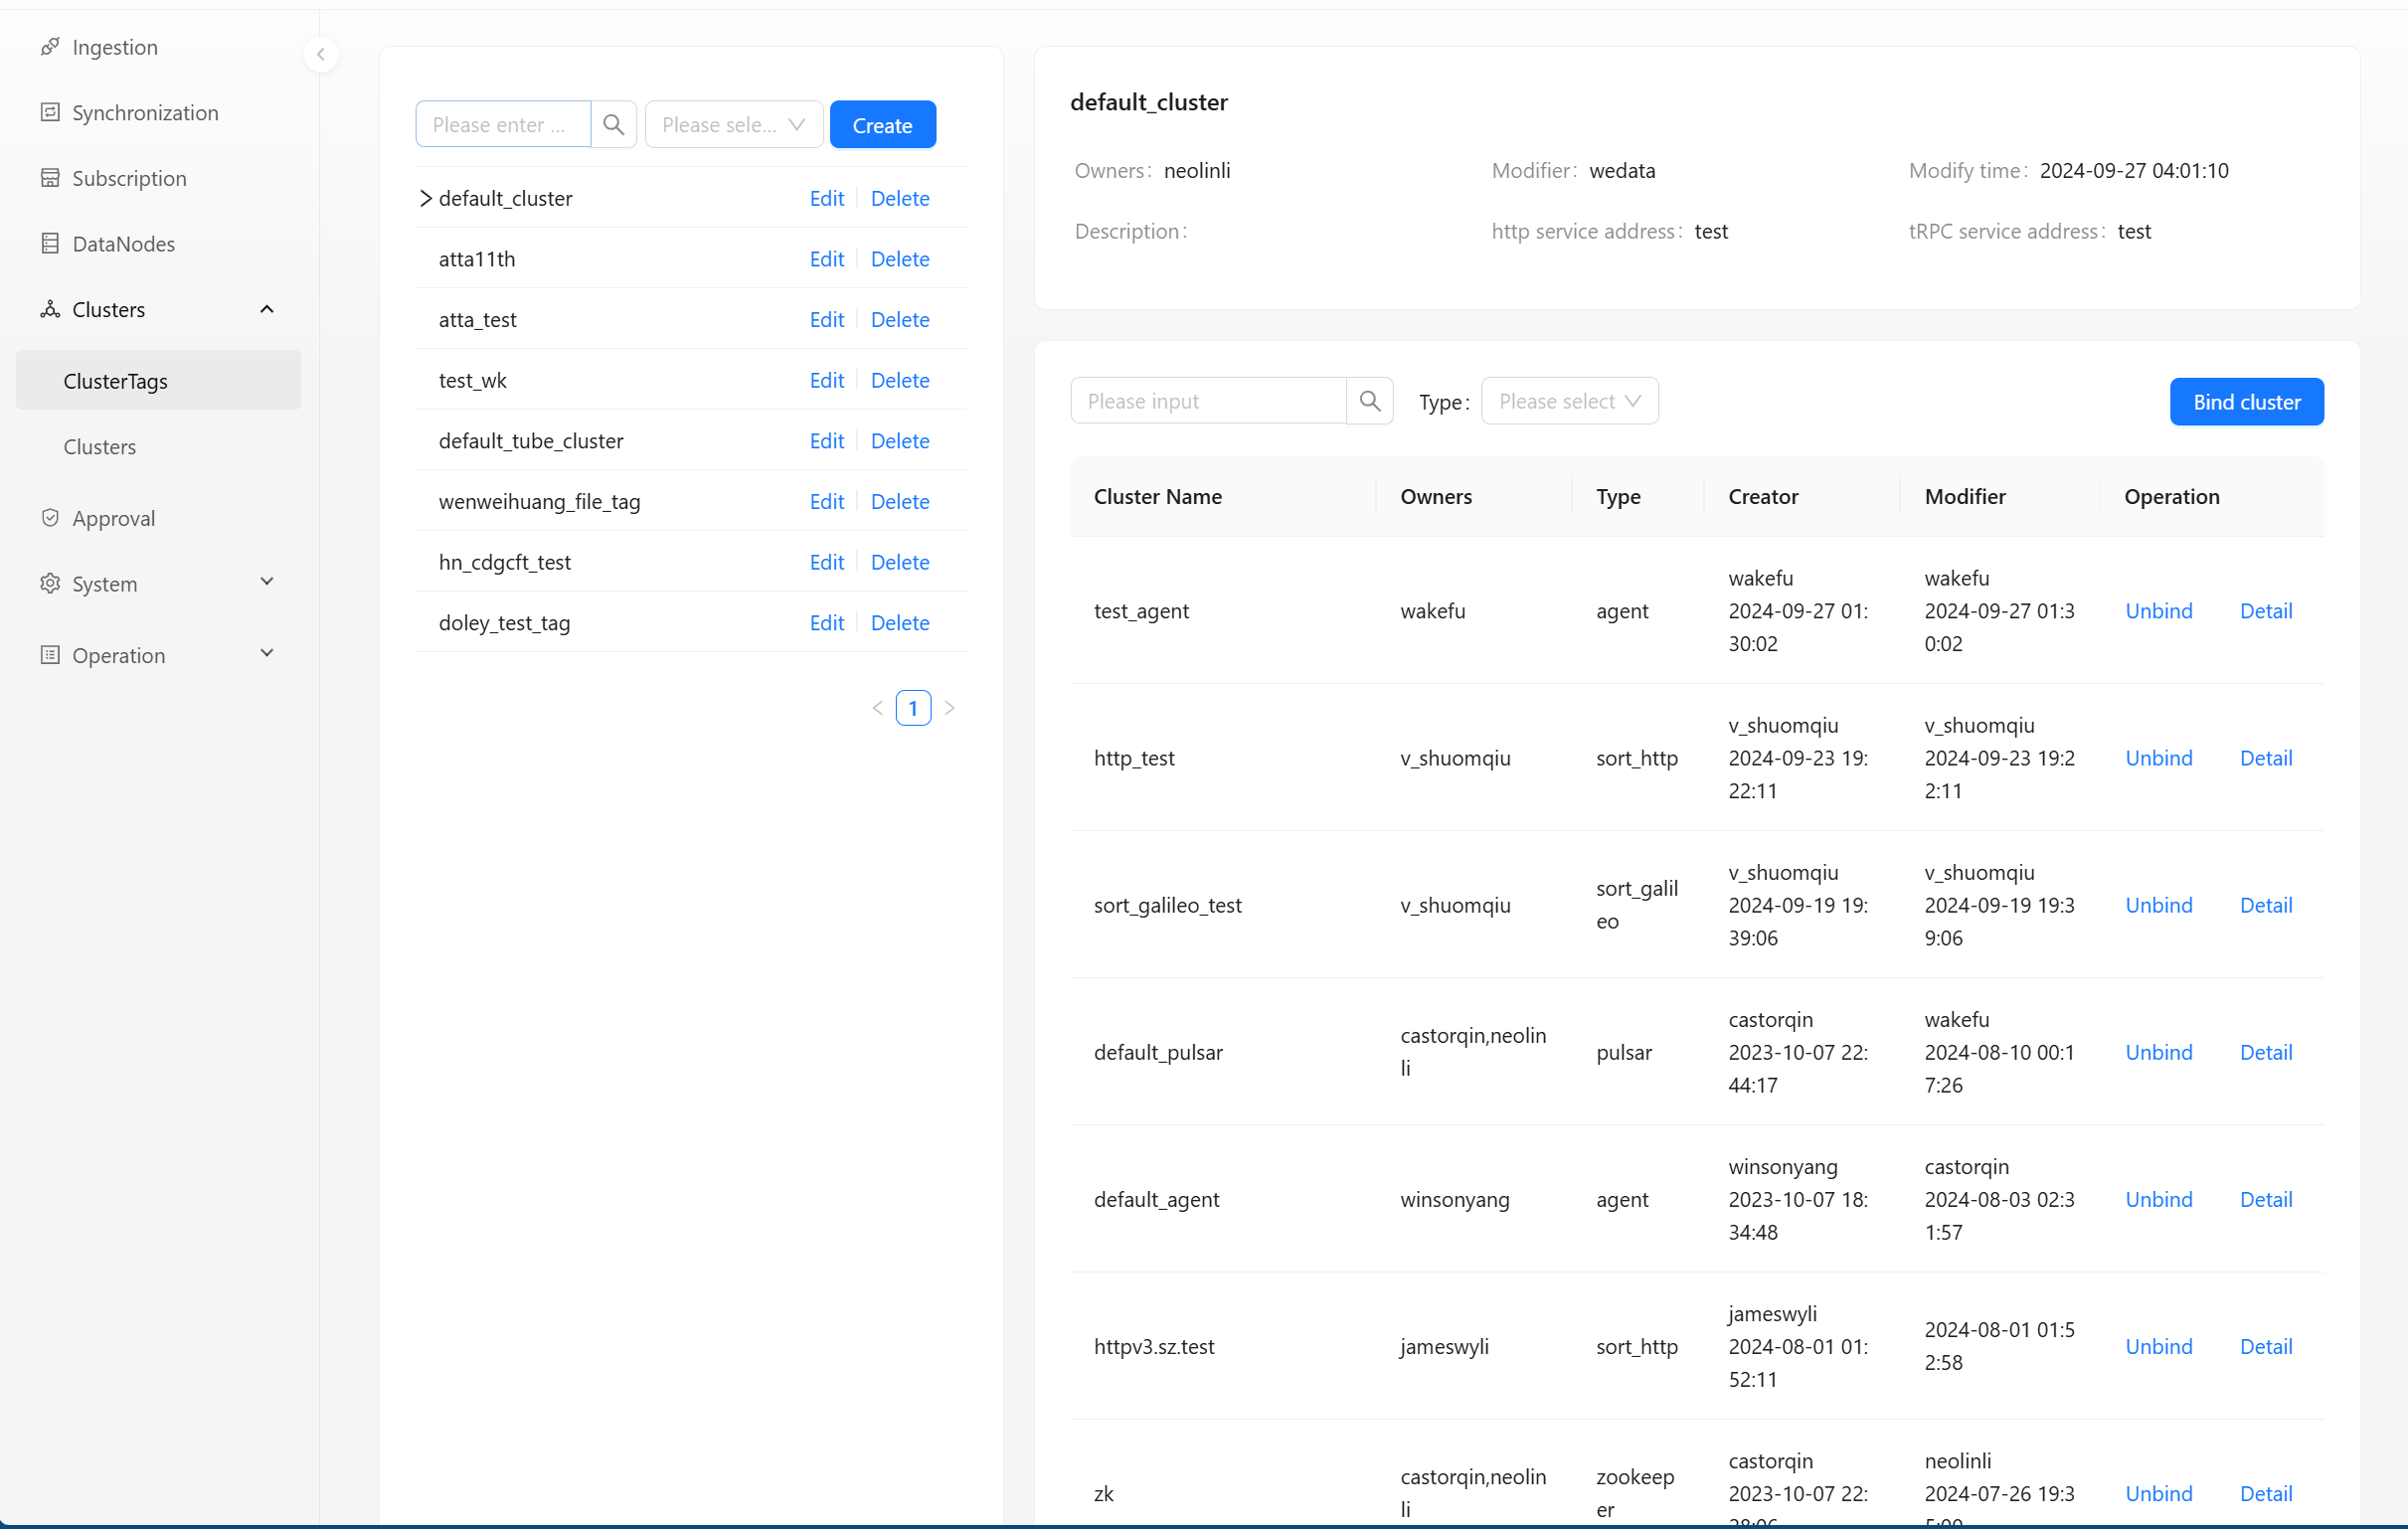The height and width of the screenshot is (1529, 2408).
Task: Collapse sidebar with the round arrow button
Action: [x=321, y=55]
